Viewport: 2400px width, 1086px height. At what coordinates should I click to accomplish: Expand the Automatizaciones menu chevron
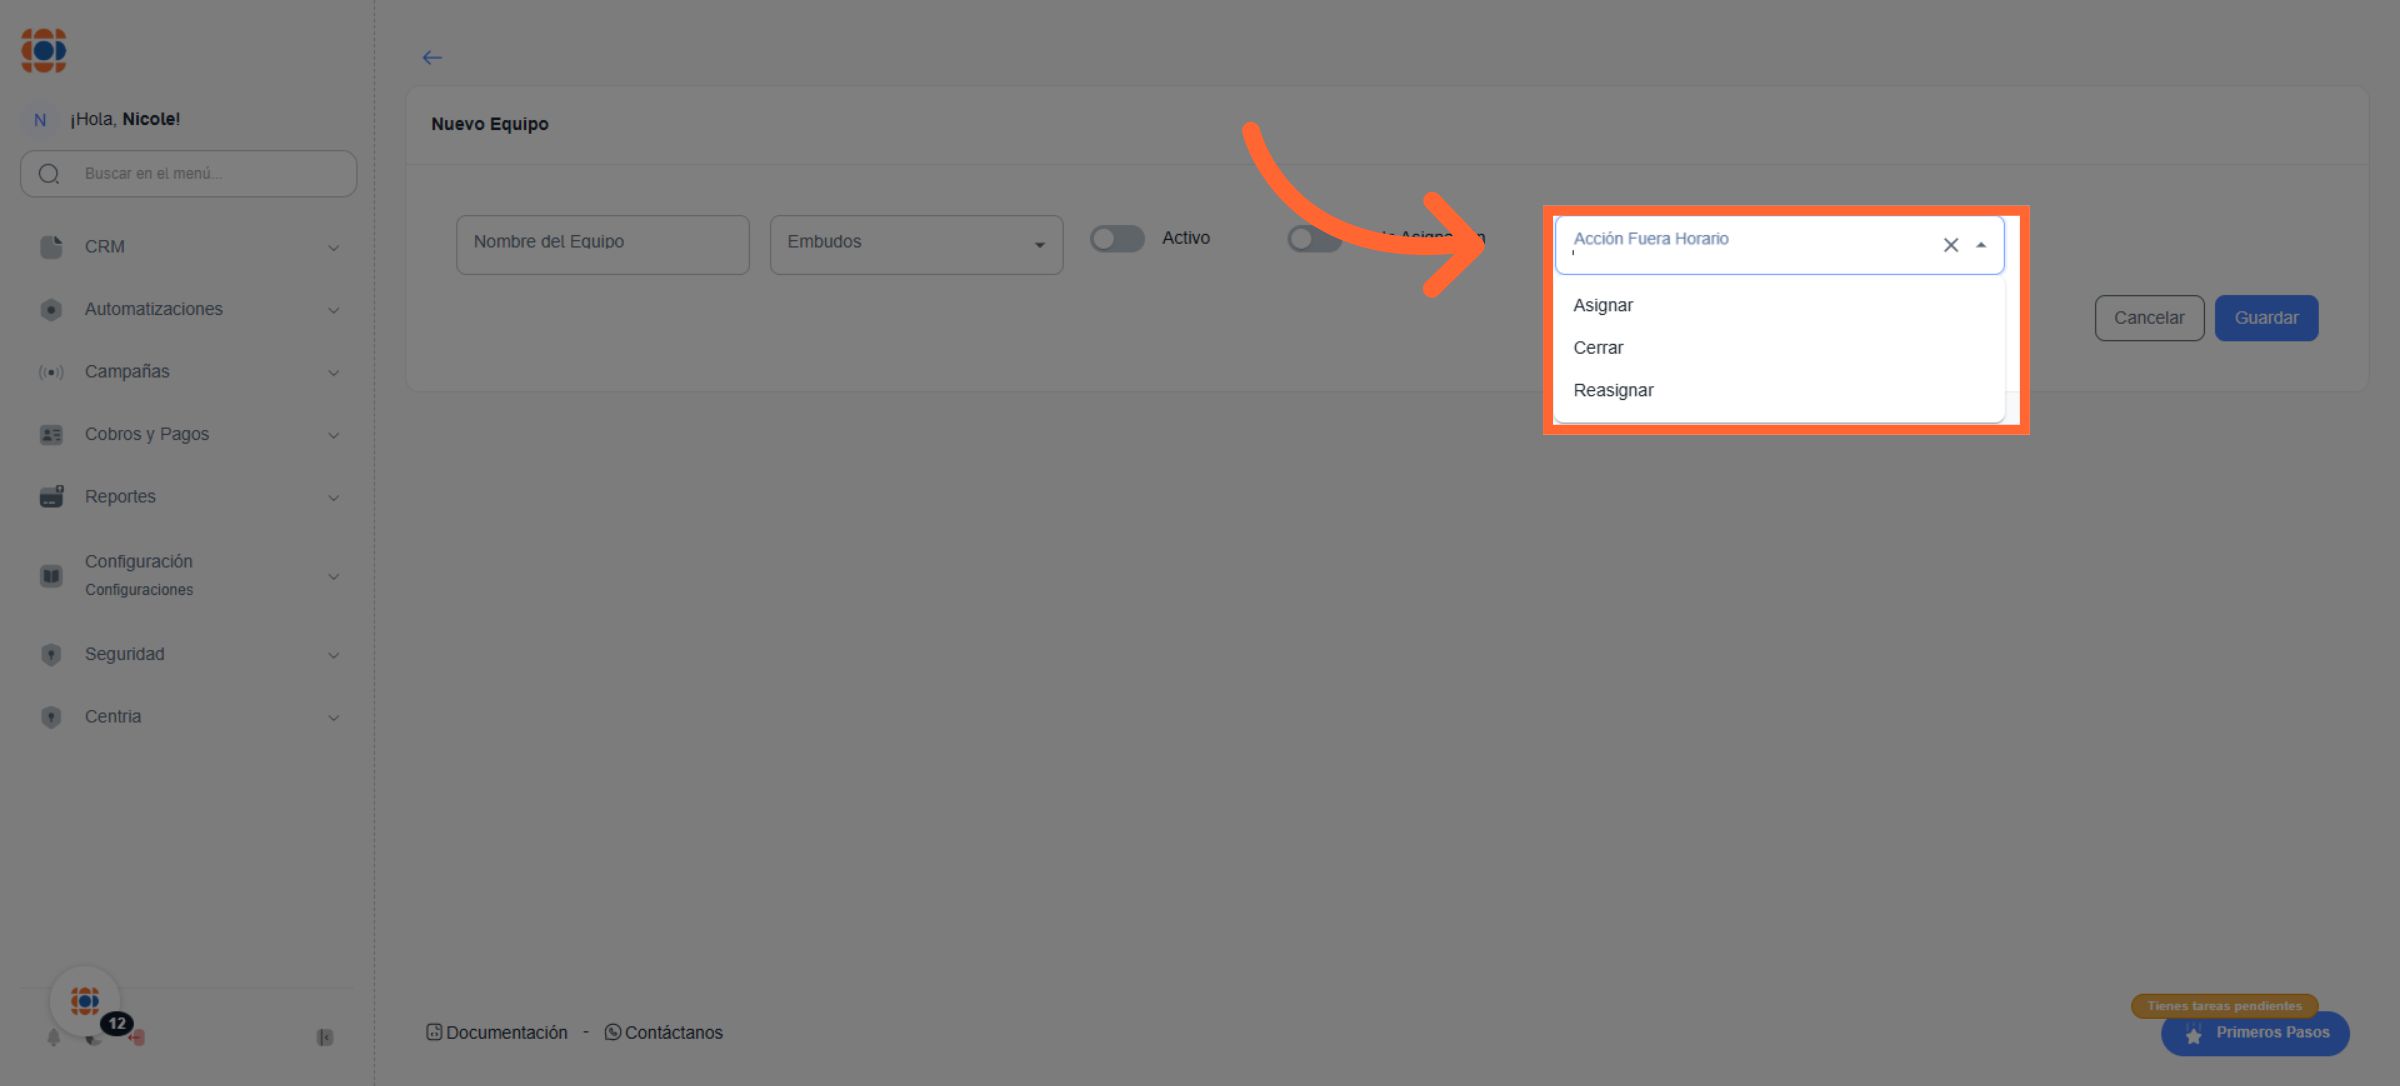tap(333, 310)
